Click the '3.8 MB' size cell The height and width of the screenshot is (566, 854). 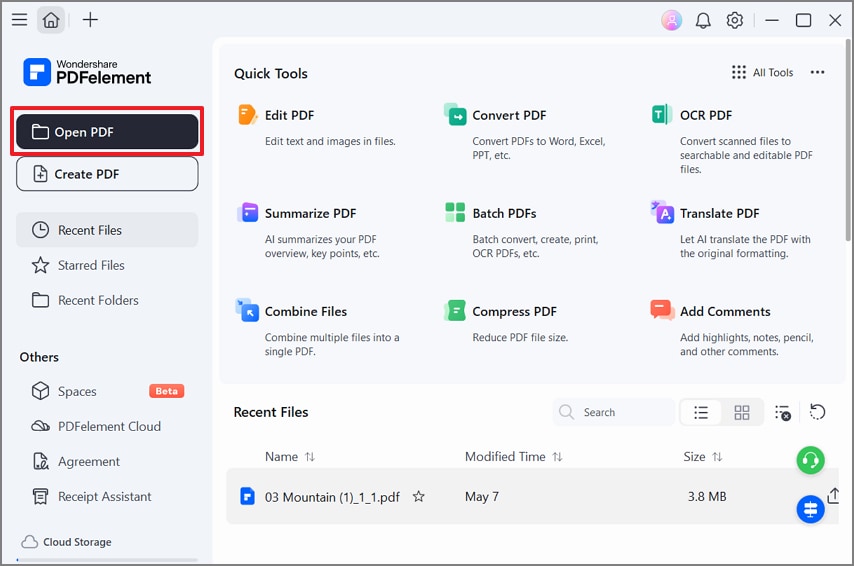[707, 496]
